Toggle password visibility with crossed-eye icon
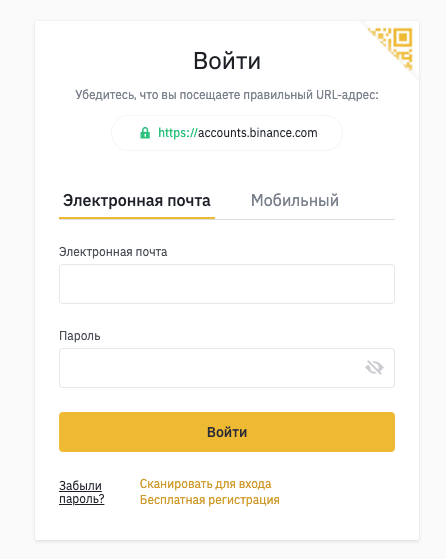 374,367
